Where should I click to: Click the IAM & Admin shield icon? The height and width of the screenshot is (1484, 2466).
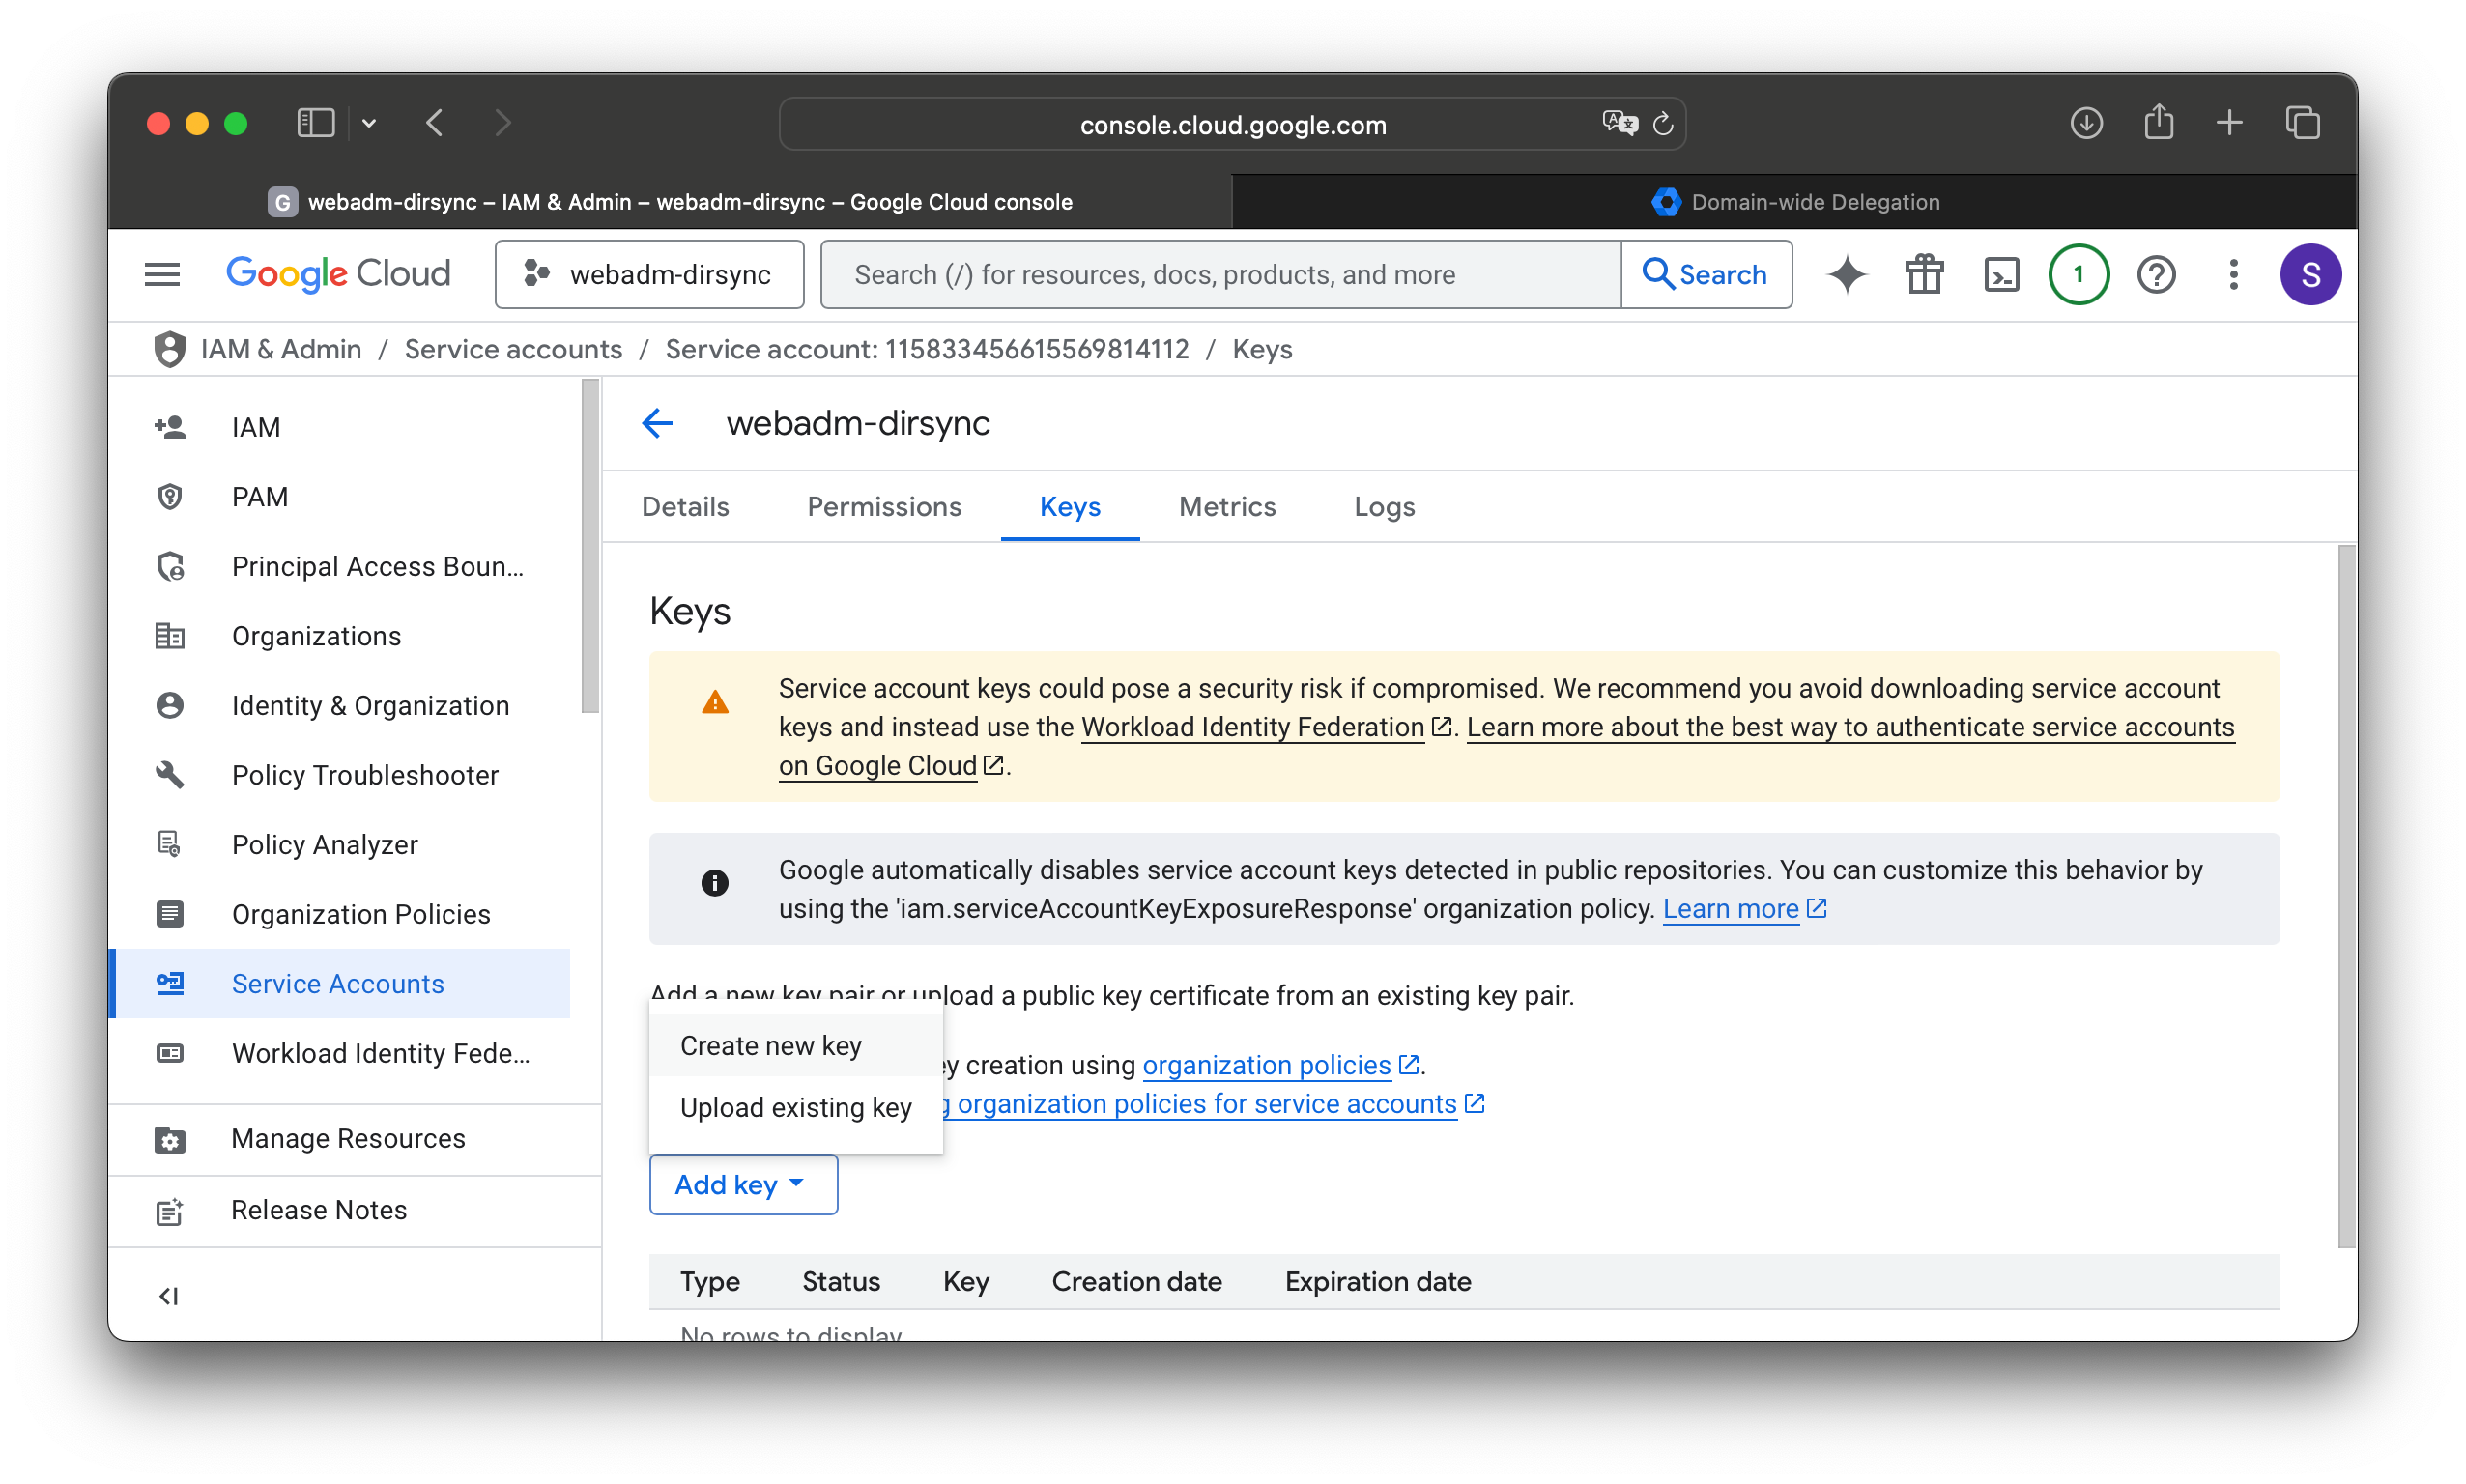[169, 349]
